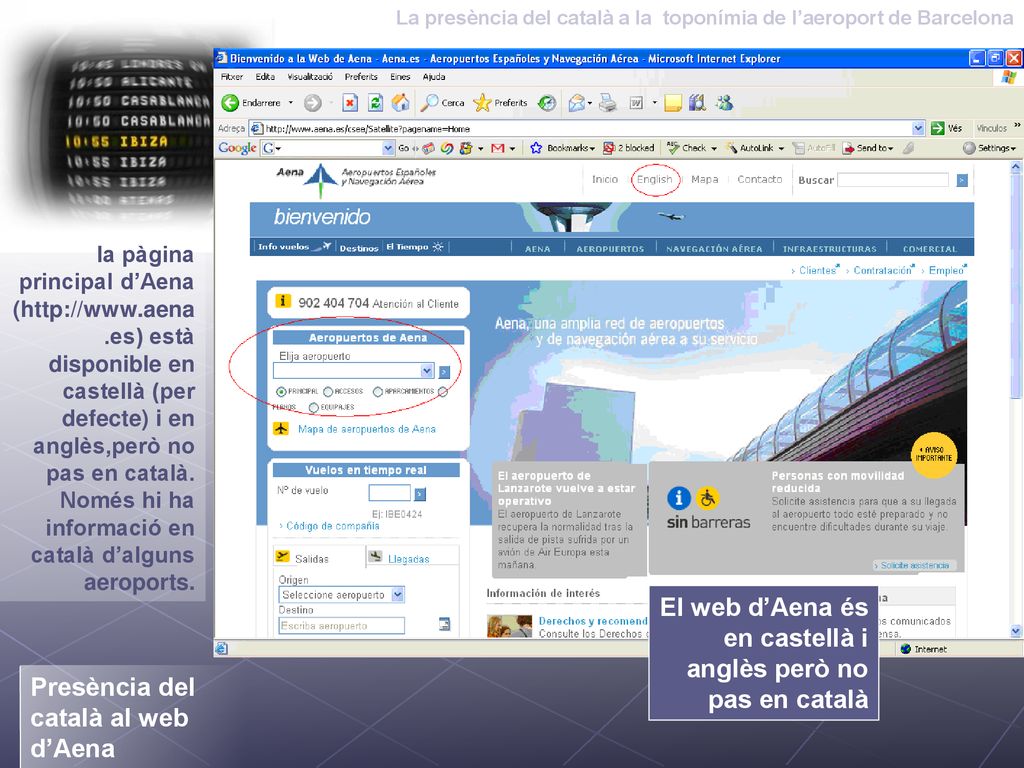Open Cerca search tool
The image size is (1024, 768).
[x=442, y=103]
